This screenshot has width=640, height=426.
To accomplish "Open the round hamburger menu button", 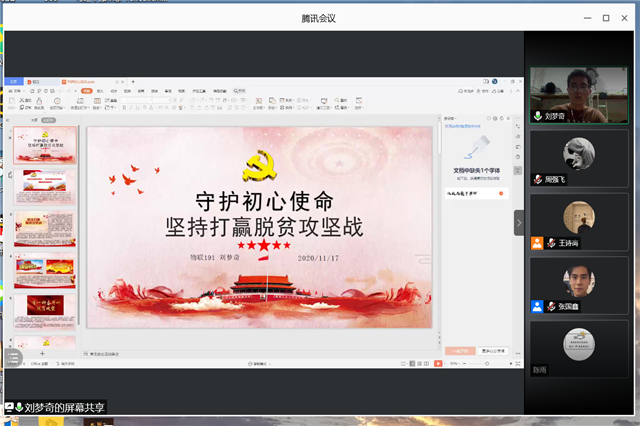I will (14, 357).
